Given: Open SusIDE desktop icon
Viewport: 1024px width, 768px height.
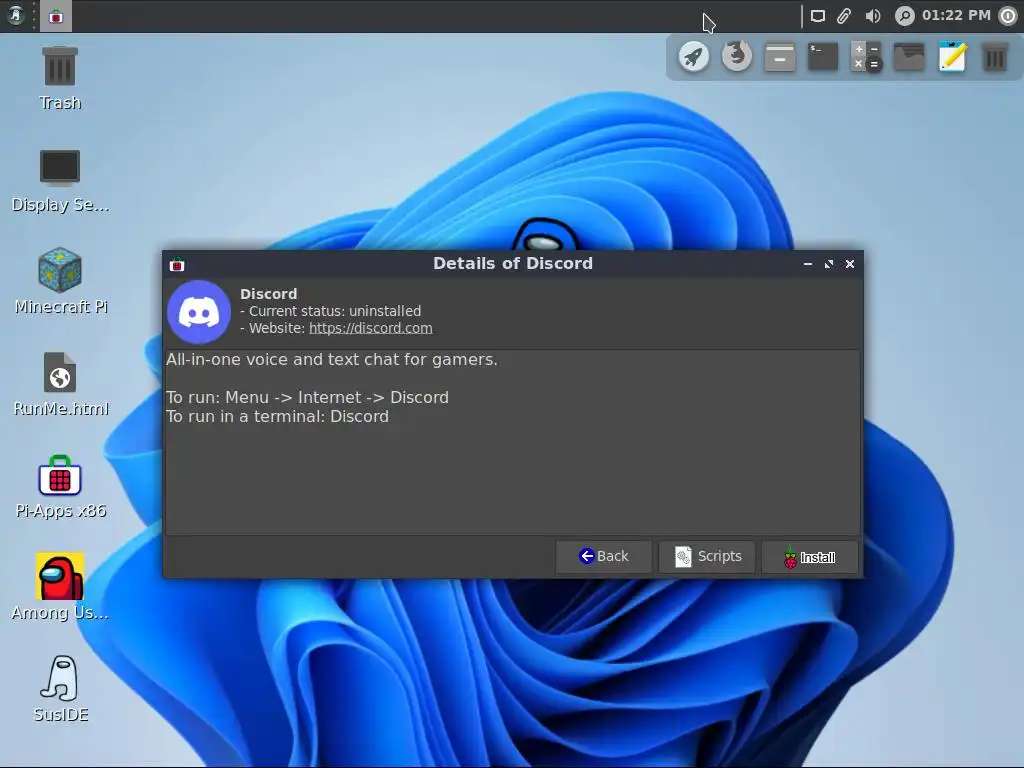Looking at the screenshot, I should click(60, 689).
